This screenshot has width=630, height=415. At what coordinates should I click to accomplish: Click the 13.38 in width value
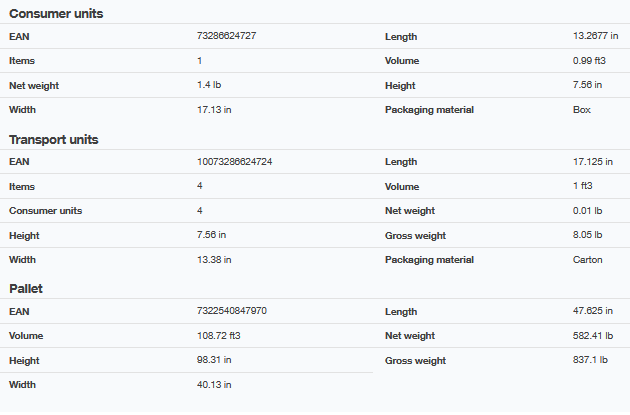tap(214, 260)
